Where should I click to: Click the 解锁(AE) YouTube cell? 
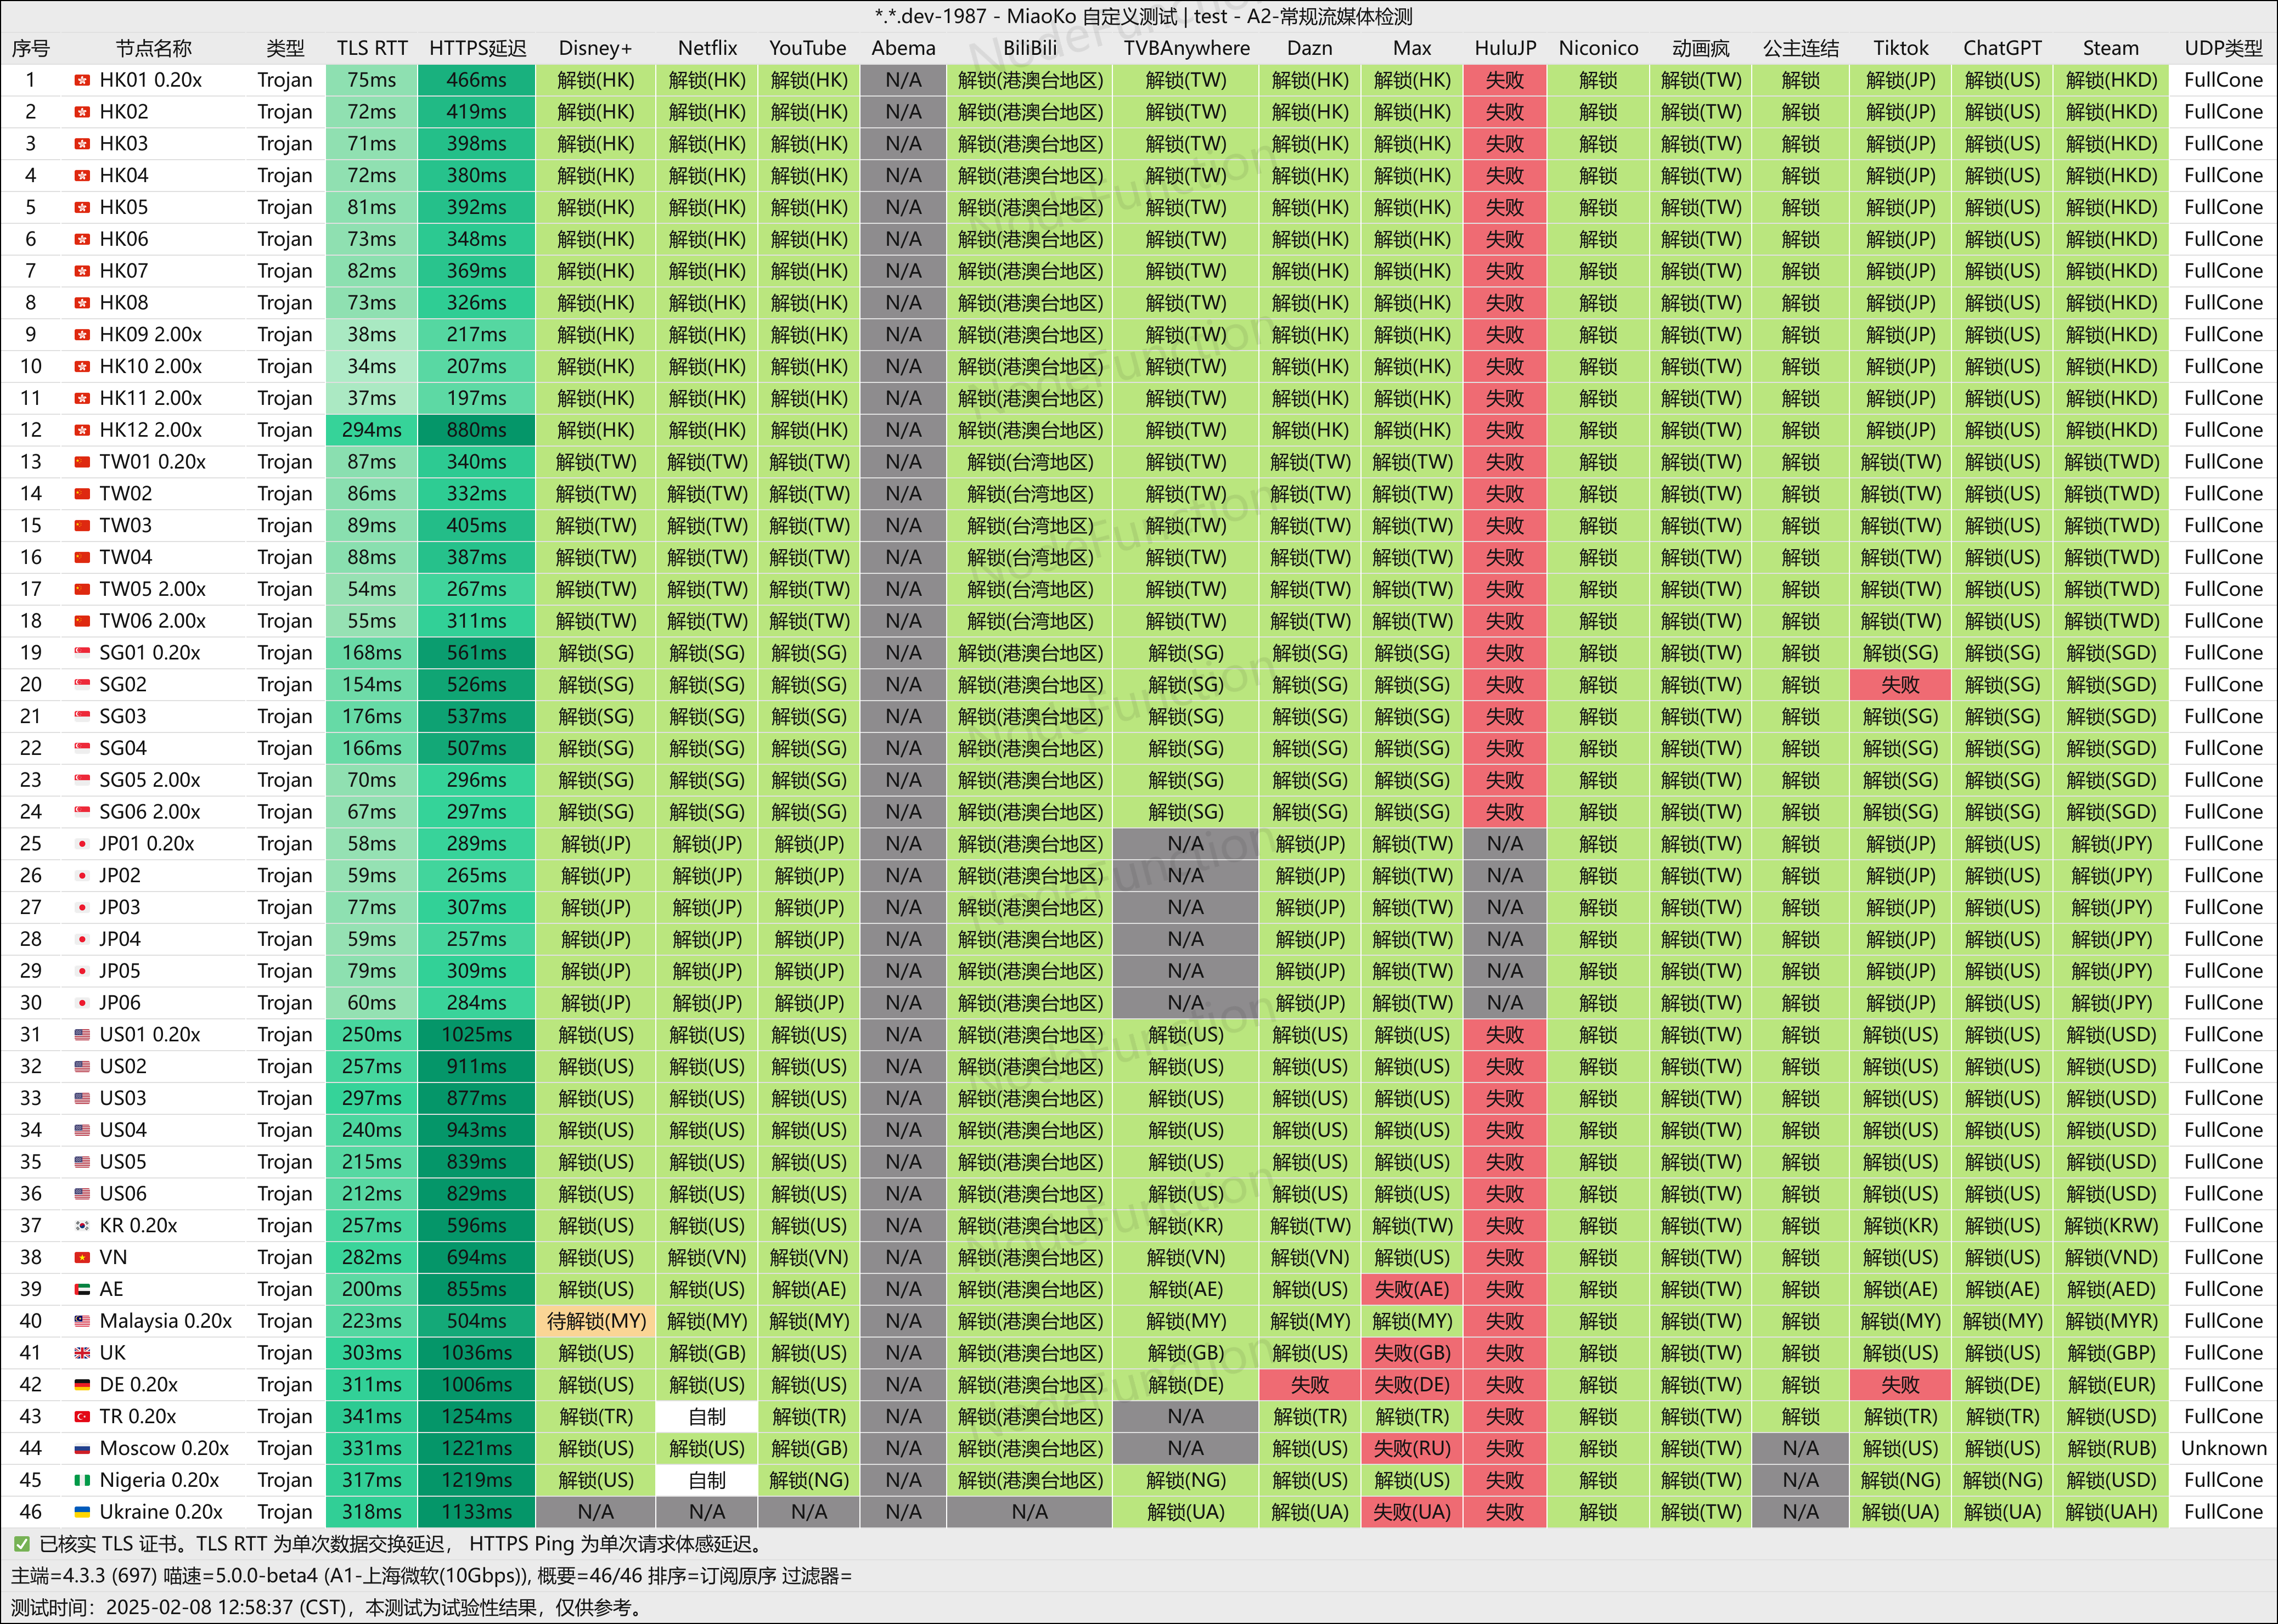(809, 1289)
